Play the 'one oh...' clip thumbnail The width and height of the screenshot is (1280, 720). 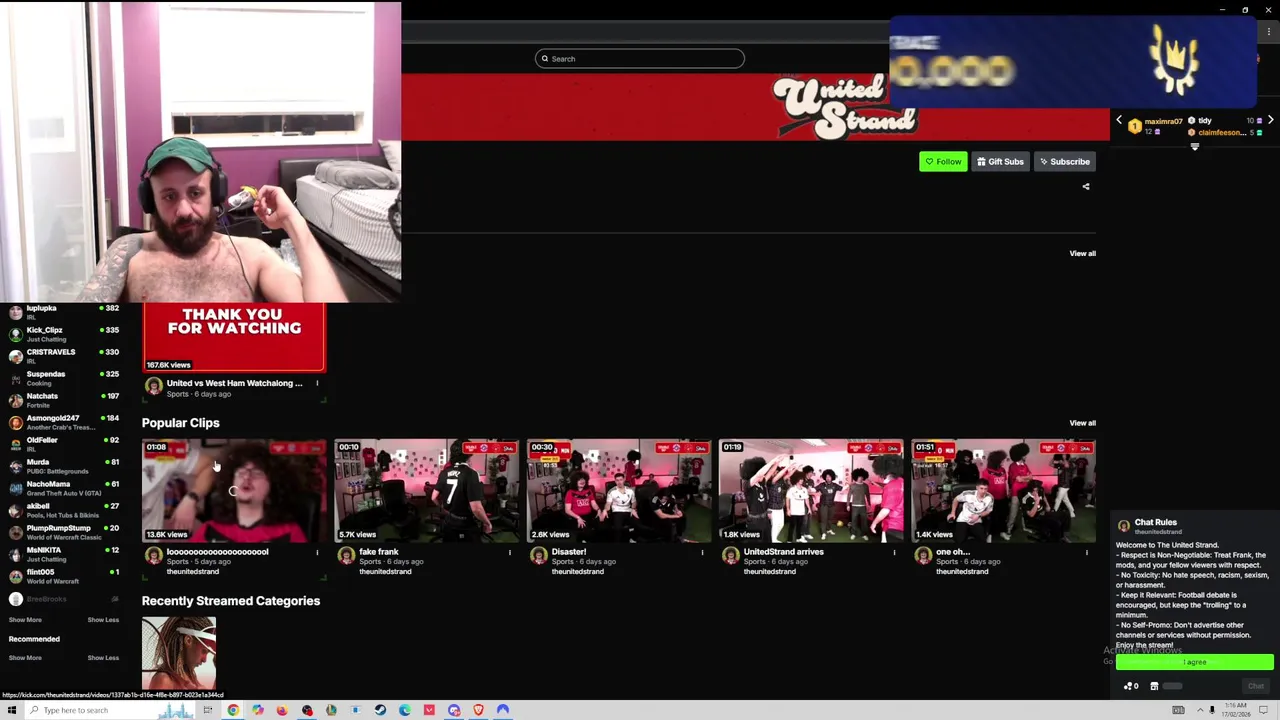pos(1003,491)
